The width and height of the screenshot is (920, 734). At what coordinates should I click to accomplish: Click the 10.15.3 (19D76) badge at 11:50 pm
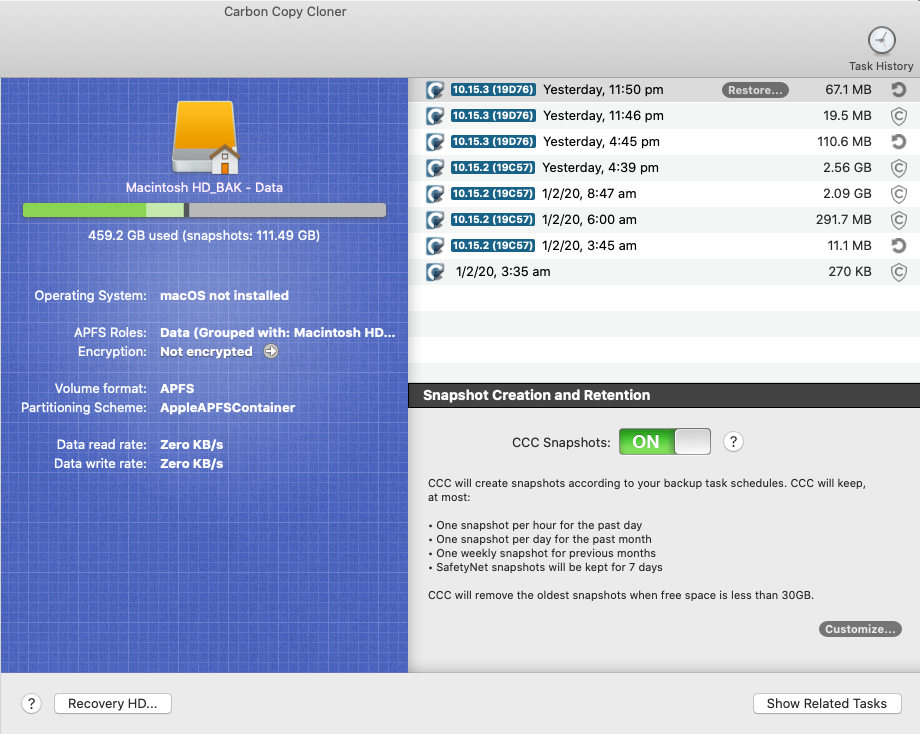click(493, 90)
